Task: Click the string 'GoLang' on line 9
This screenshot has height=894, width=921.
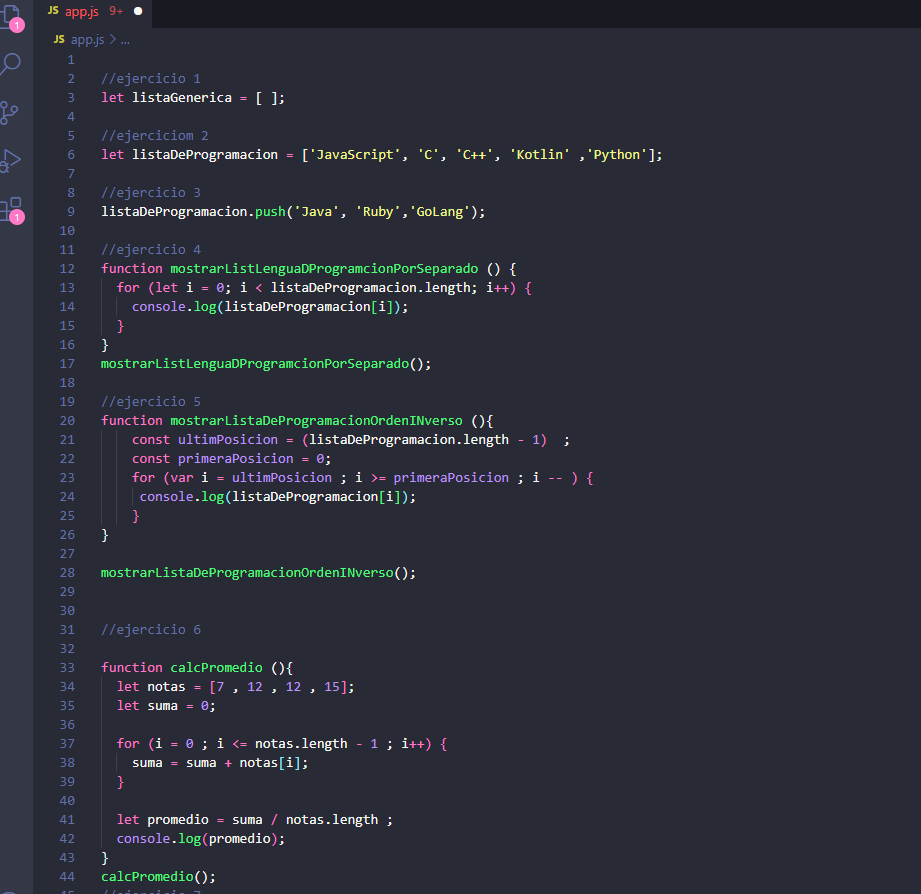Action: point(439,211)
